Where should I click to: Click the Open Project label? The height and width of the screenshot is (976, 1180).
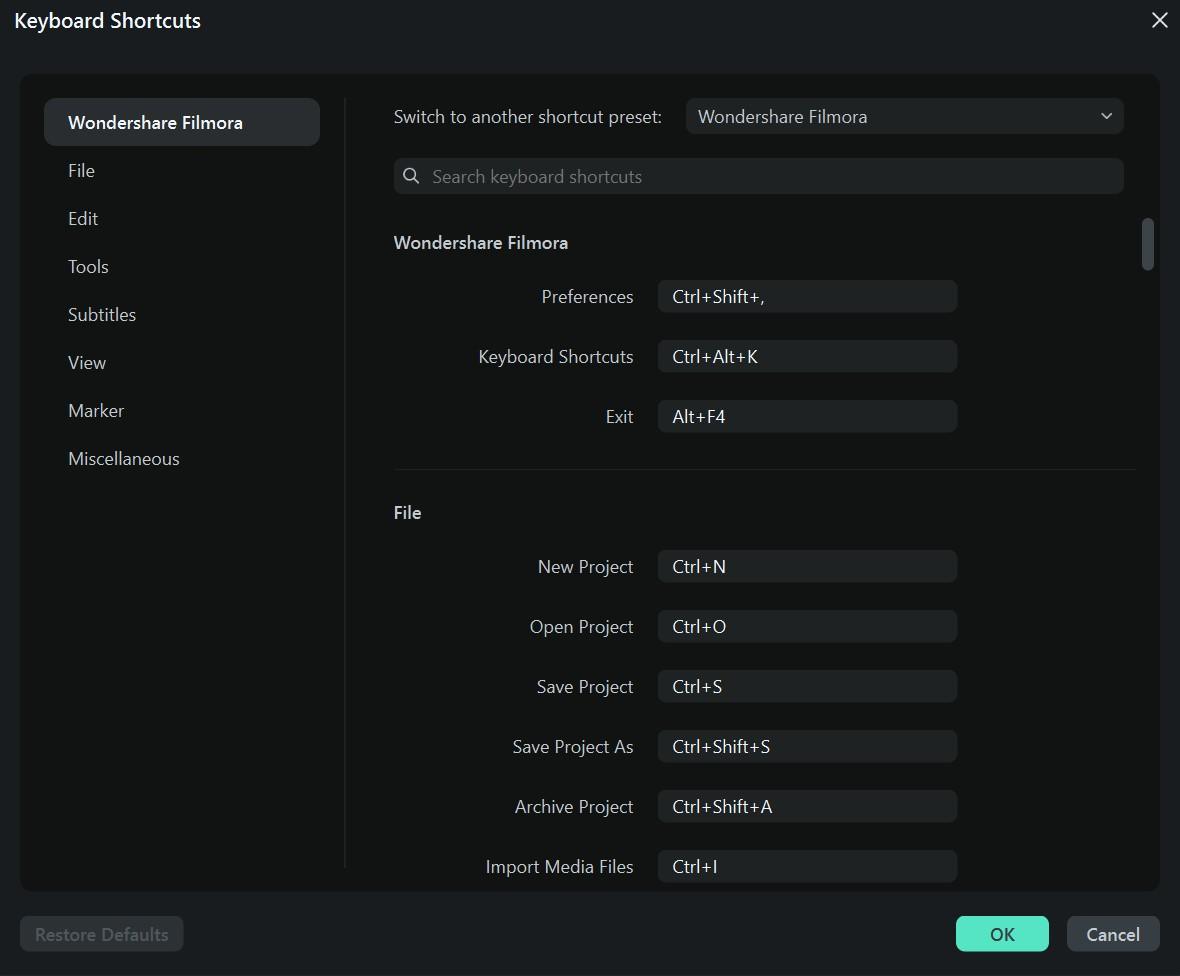[x=581, y=627]
